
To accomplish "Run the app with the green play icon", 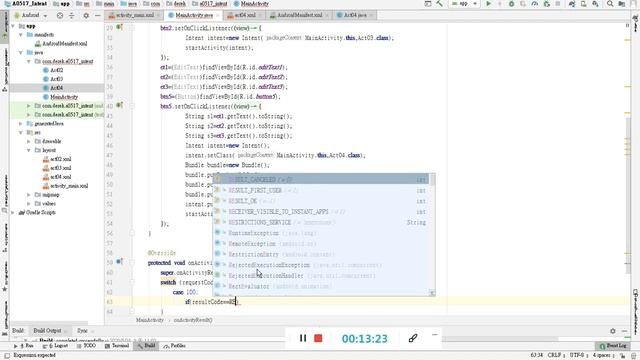I will [488, 4].
